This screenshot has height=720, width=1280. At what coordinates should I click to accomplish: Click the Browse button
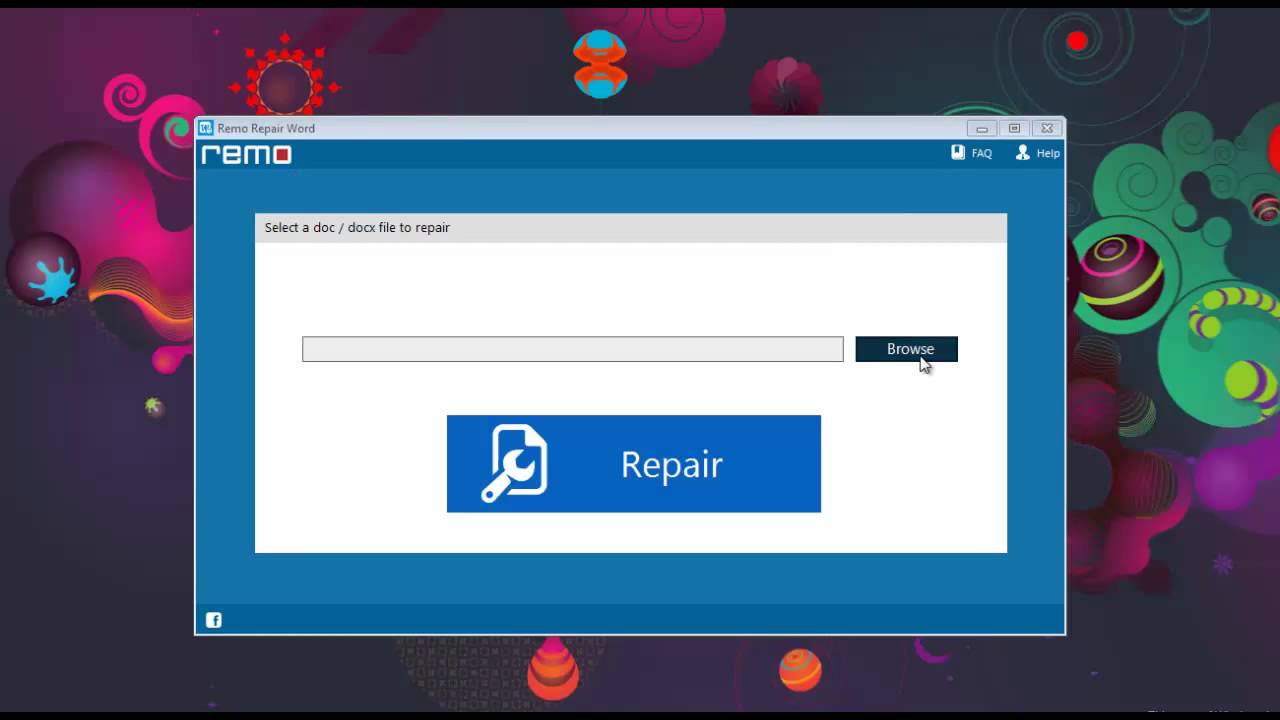pos(906,349)
